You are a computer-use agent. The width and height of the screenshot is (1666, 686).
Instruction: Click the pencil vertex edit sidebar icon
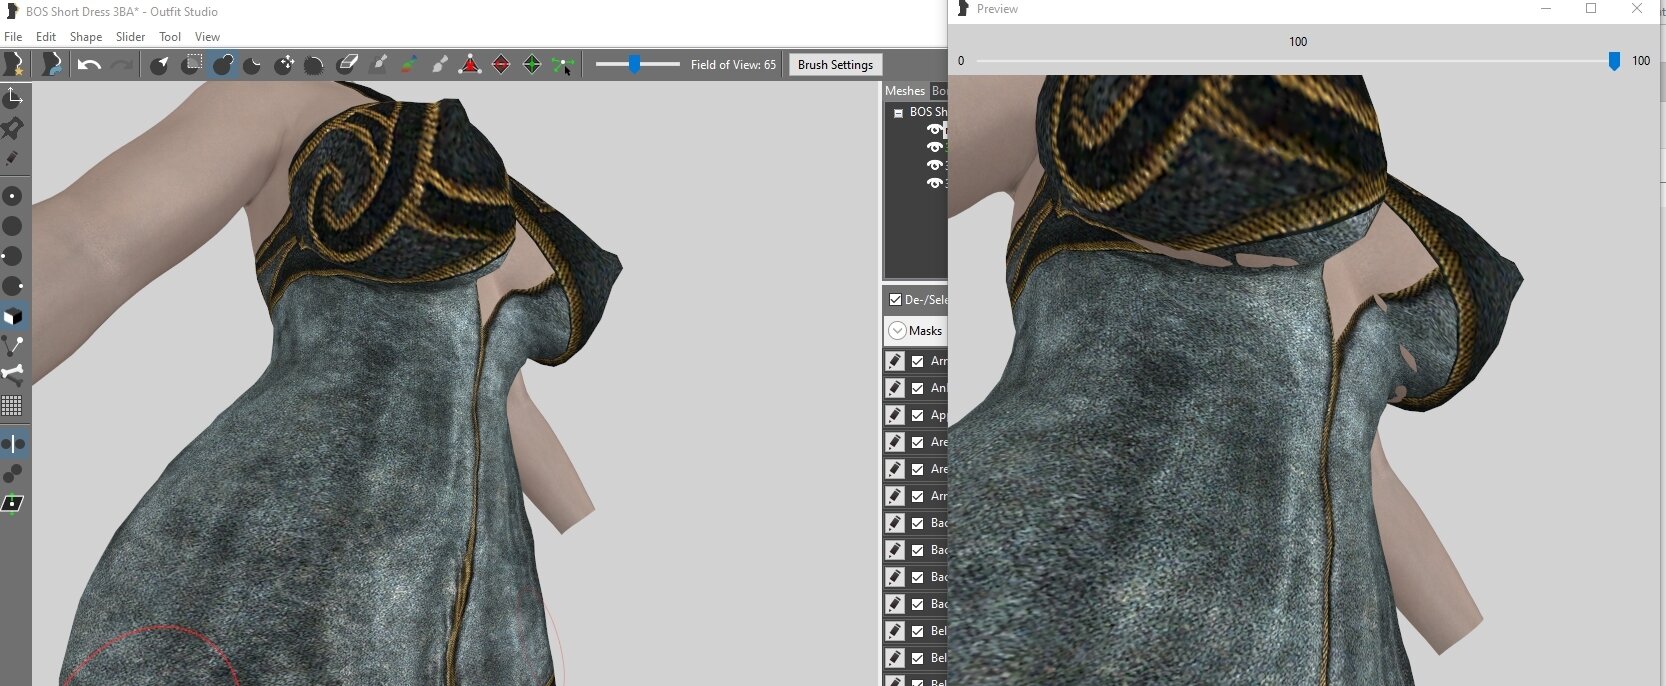(x=13, y=158)
